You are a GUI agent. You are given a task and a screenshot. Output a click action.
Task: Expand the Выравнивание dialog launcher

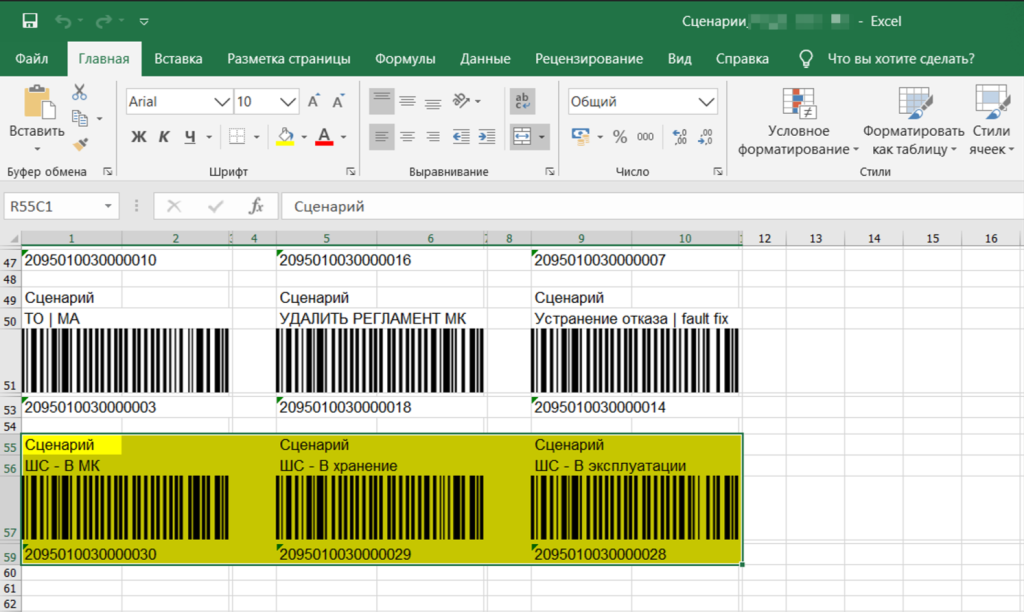550,172
